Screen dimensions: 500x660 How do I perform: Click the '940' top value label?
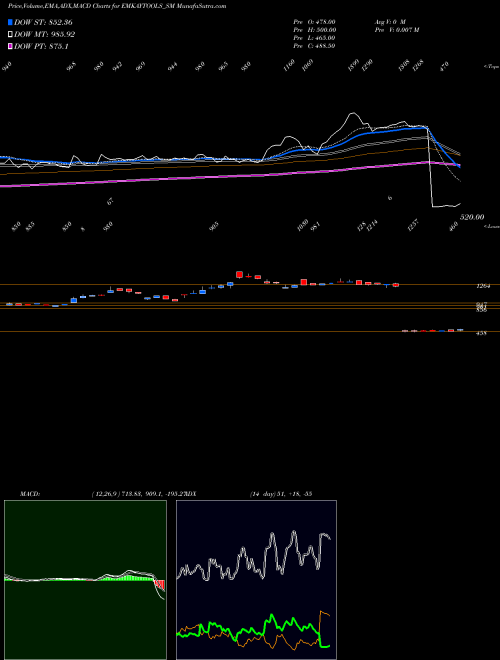tap(7, 67)
